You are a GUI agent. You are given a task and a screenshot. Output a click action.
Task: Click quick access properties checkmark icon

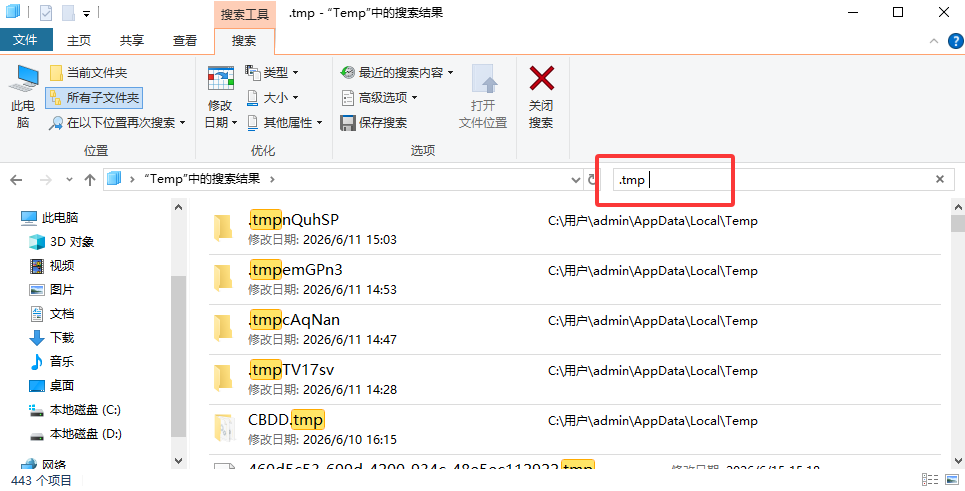tap(46, 12)
